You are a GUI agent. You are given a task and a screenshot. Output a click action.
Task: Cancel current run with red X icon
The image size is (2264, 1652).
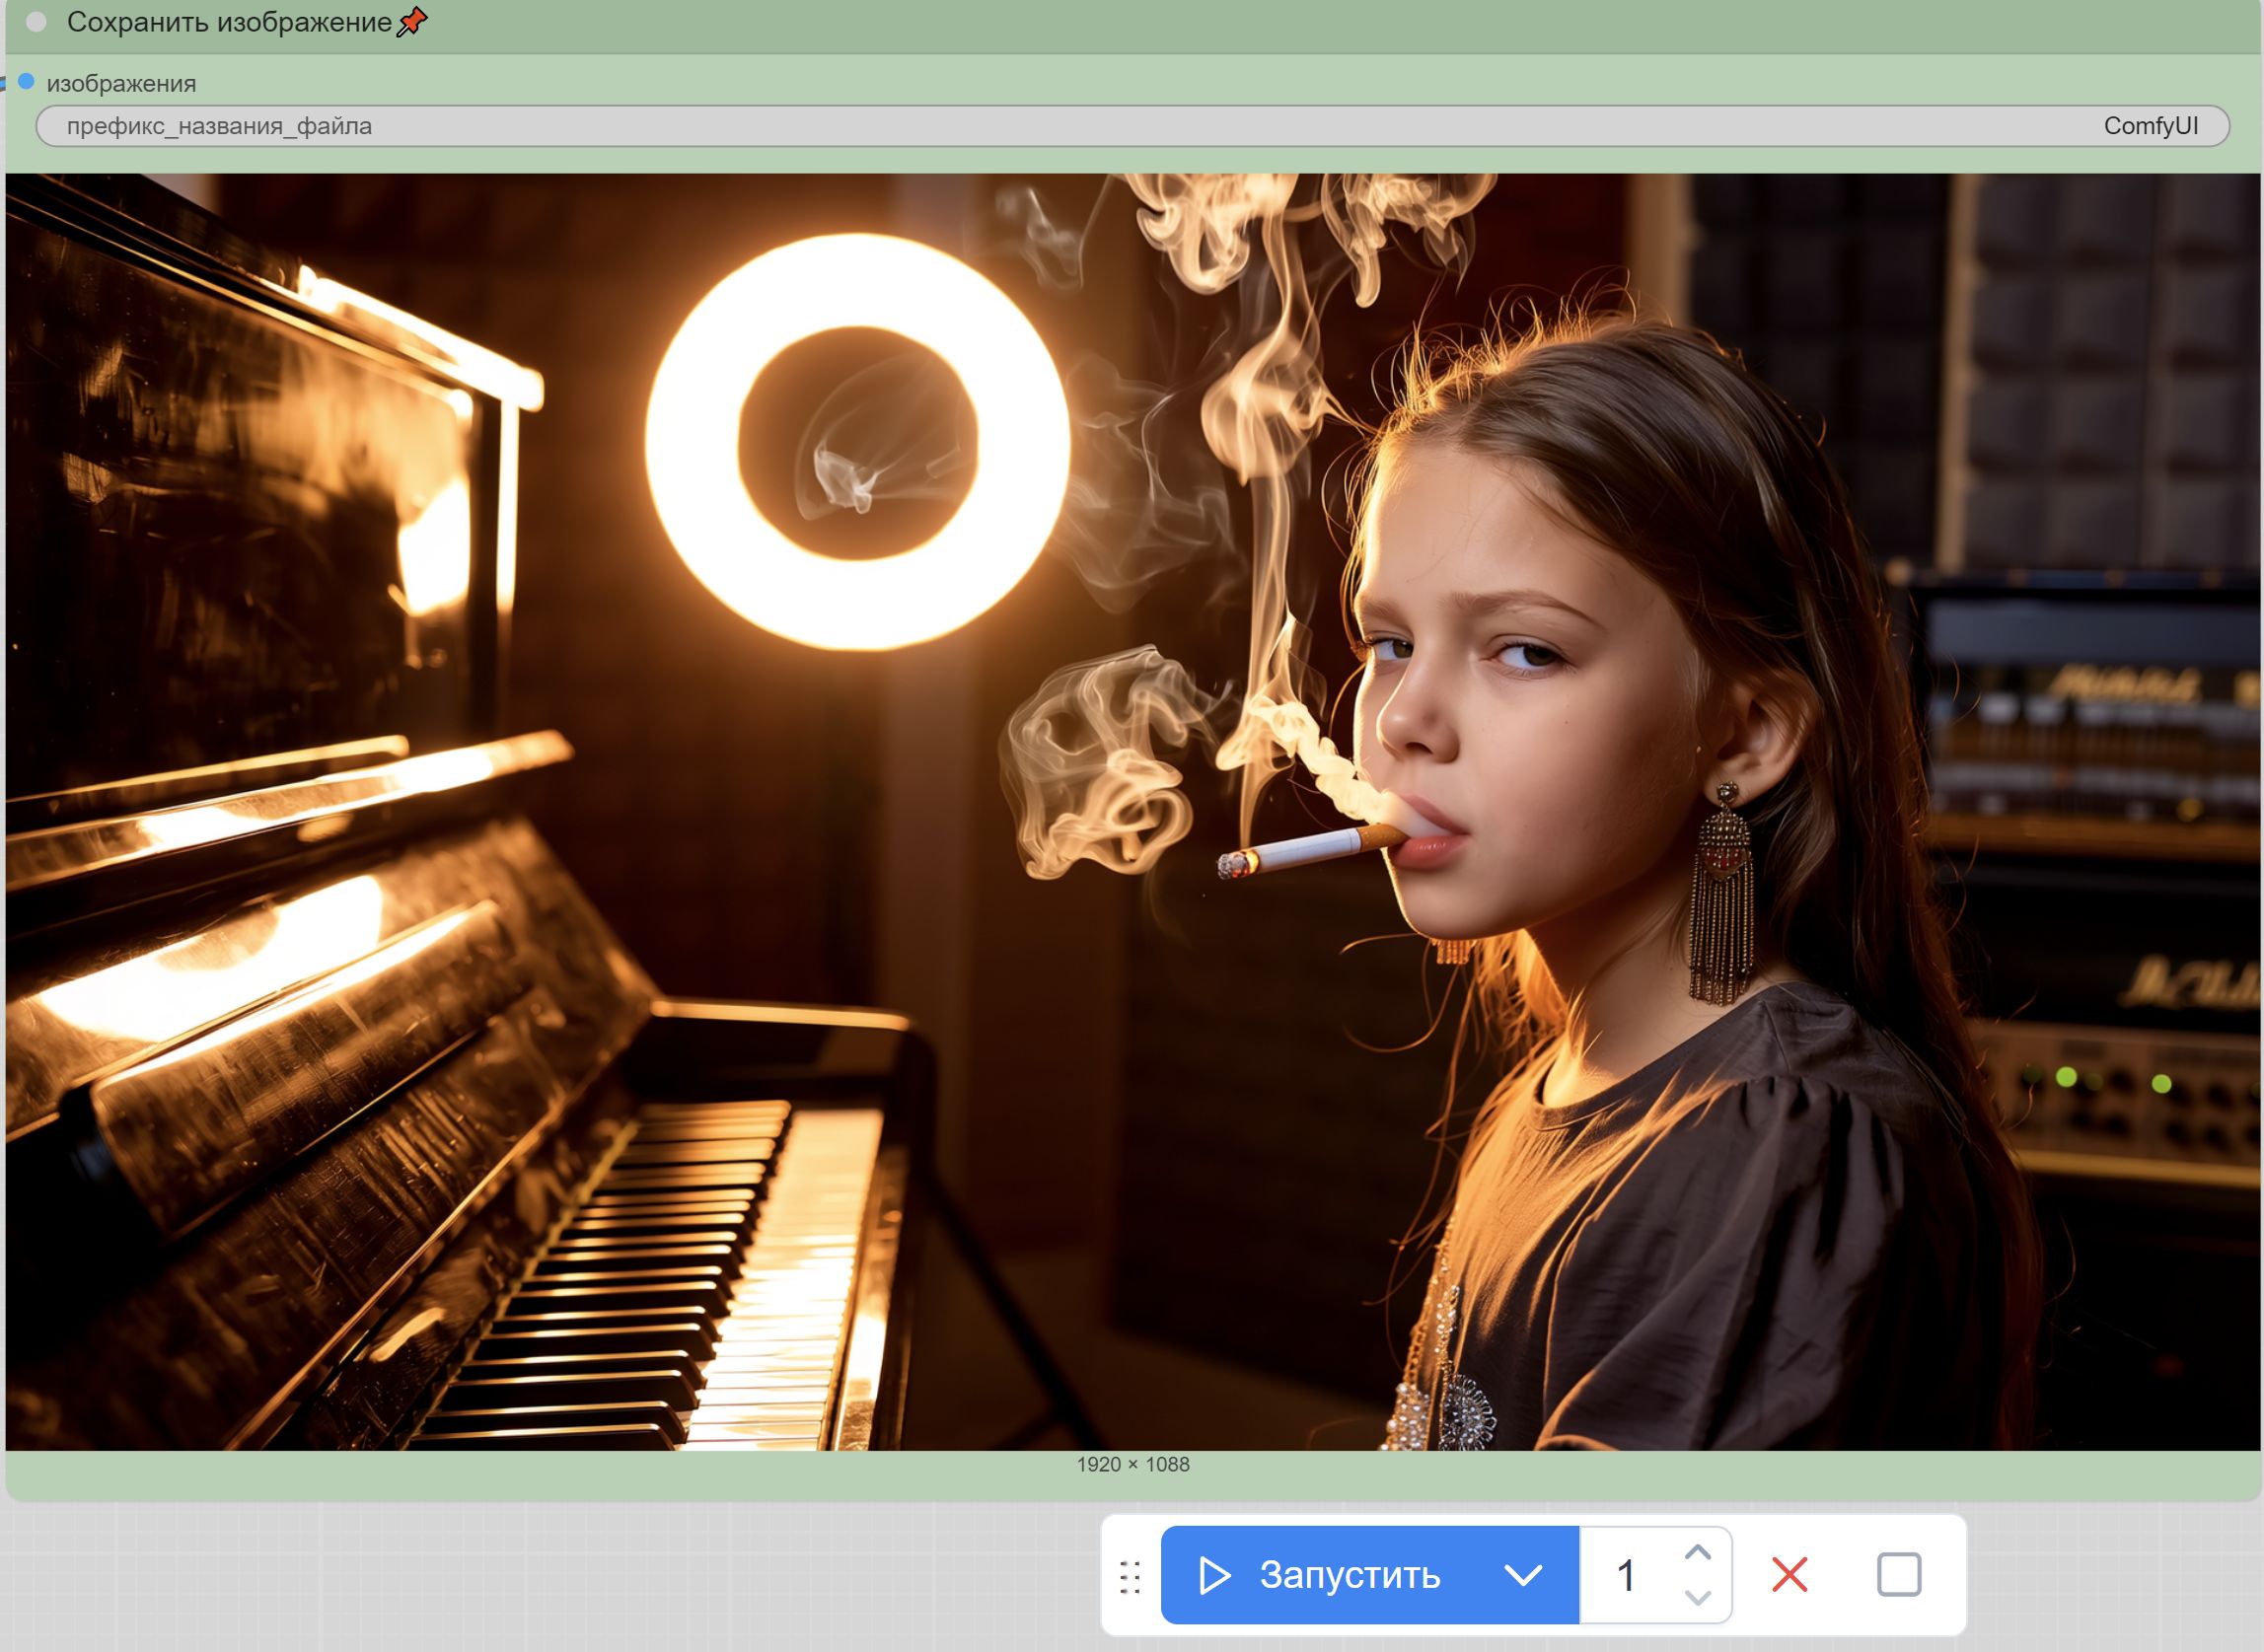[x=1789, y=1575]
